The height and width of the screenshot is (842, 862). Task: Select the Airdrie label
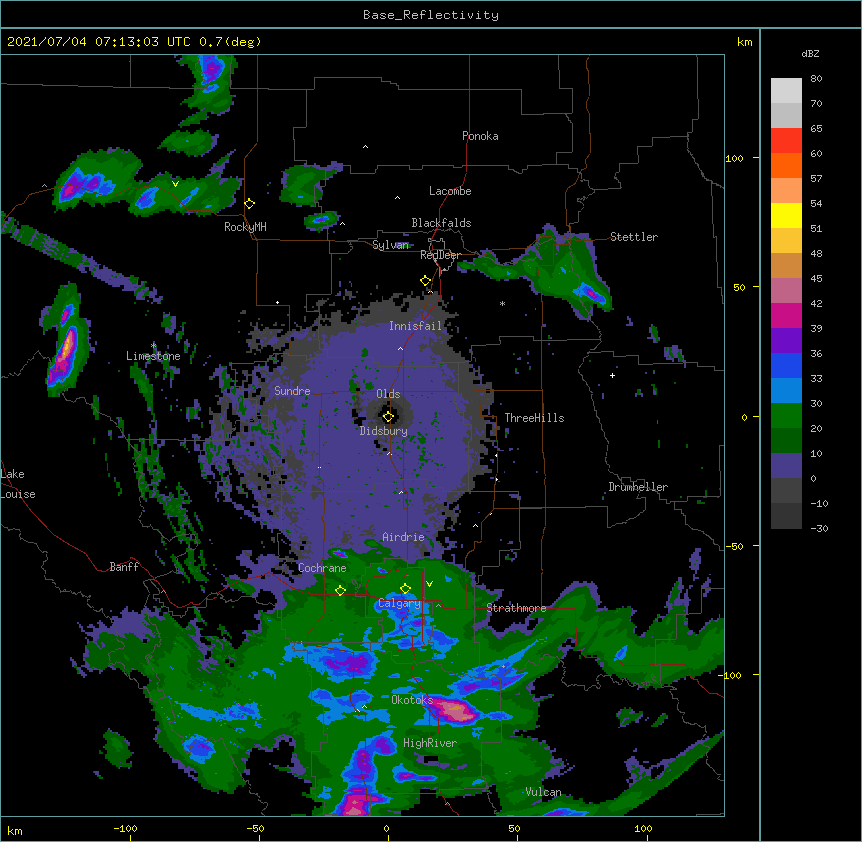click(x=403, y=537)
